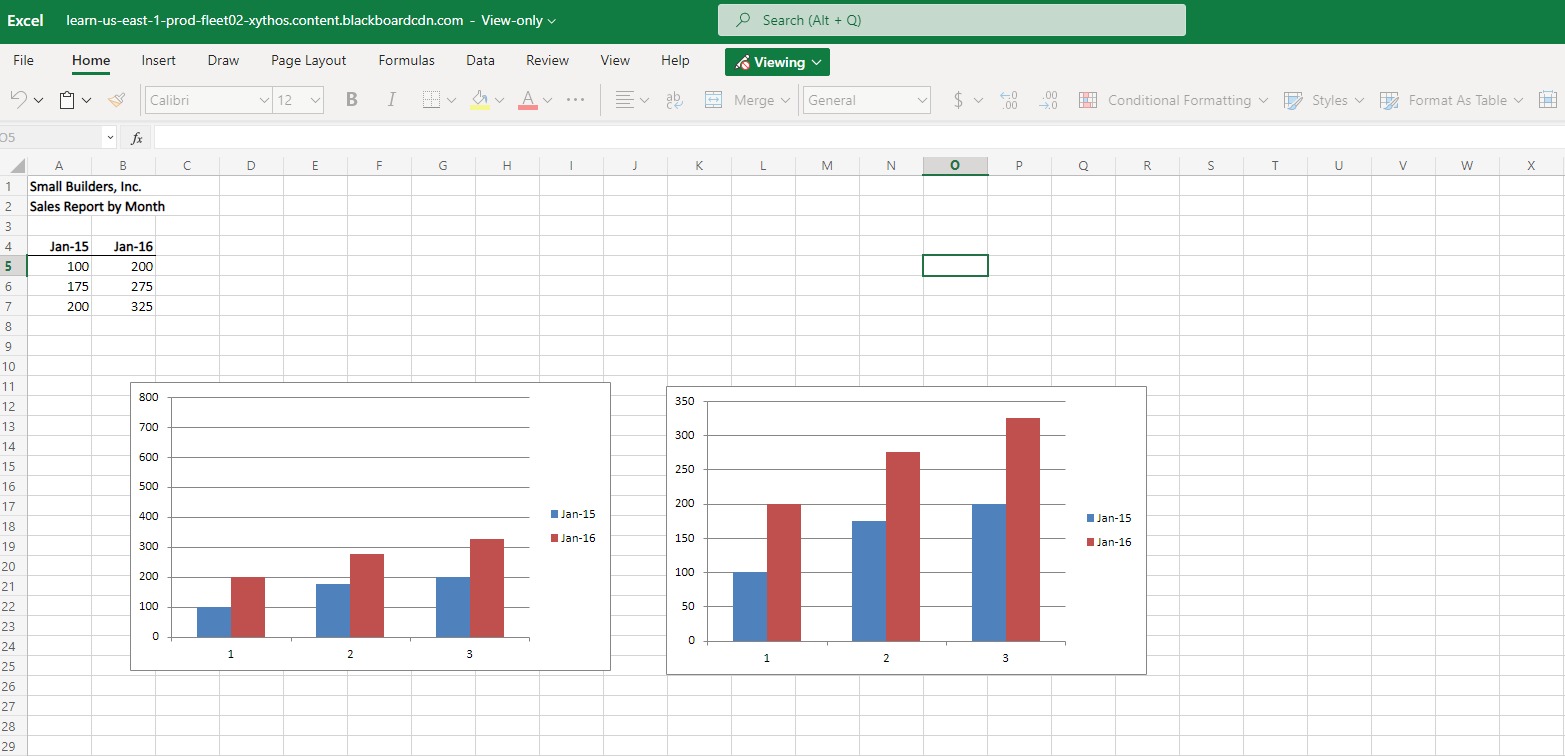
Task: Select column A header
Action: point(59,166)
